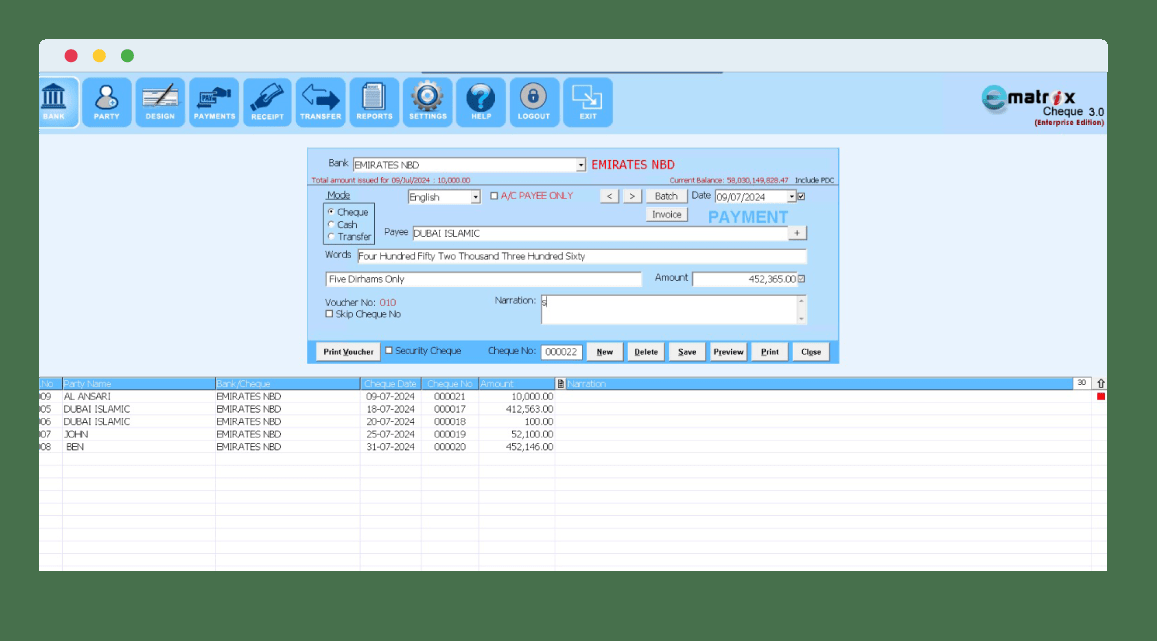Go to the Payments section

pyautogui.click(x=214, y=102)
